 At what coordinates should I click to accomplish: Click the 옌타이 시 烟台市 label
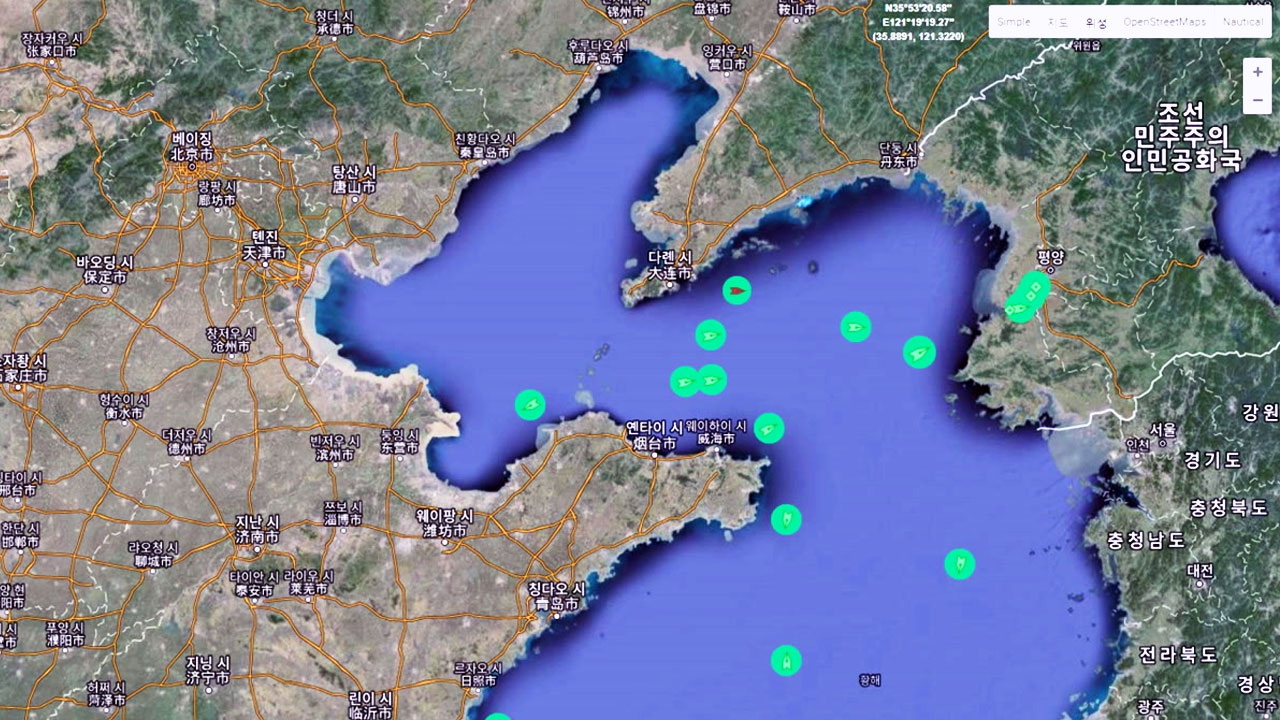coord(654,435)
